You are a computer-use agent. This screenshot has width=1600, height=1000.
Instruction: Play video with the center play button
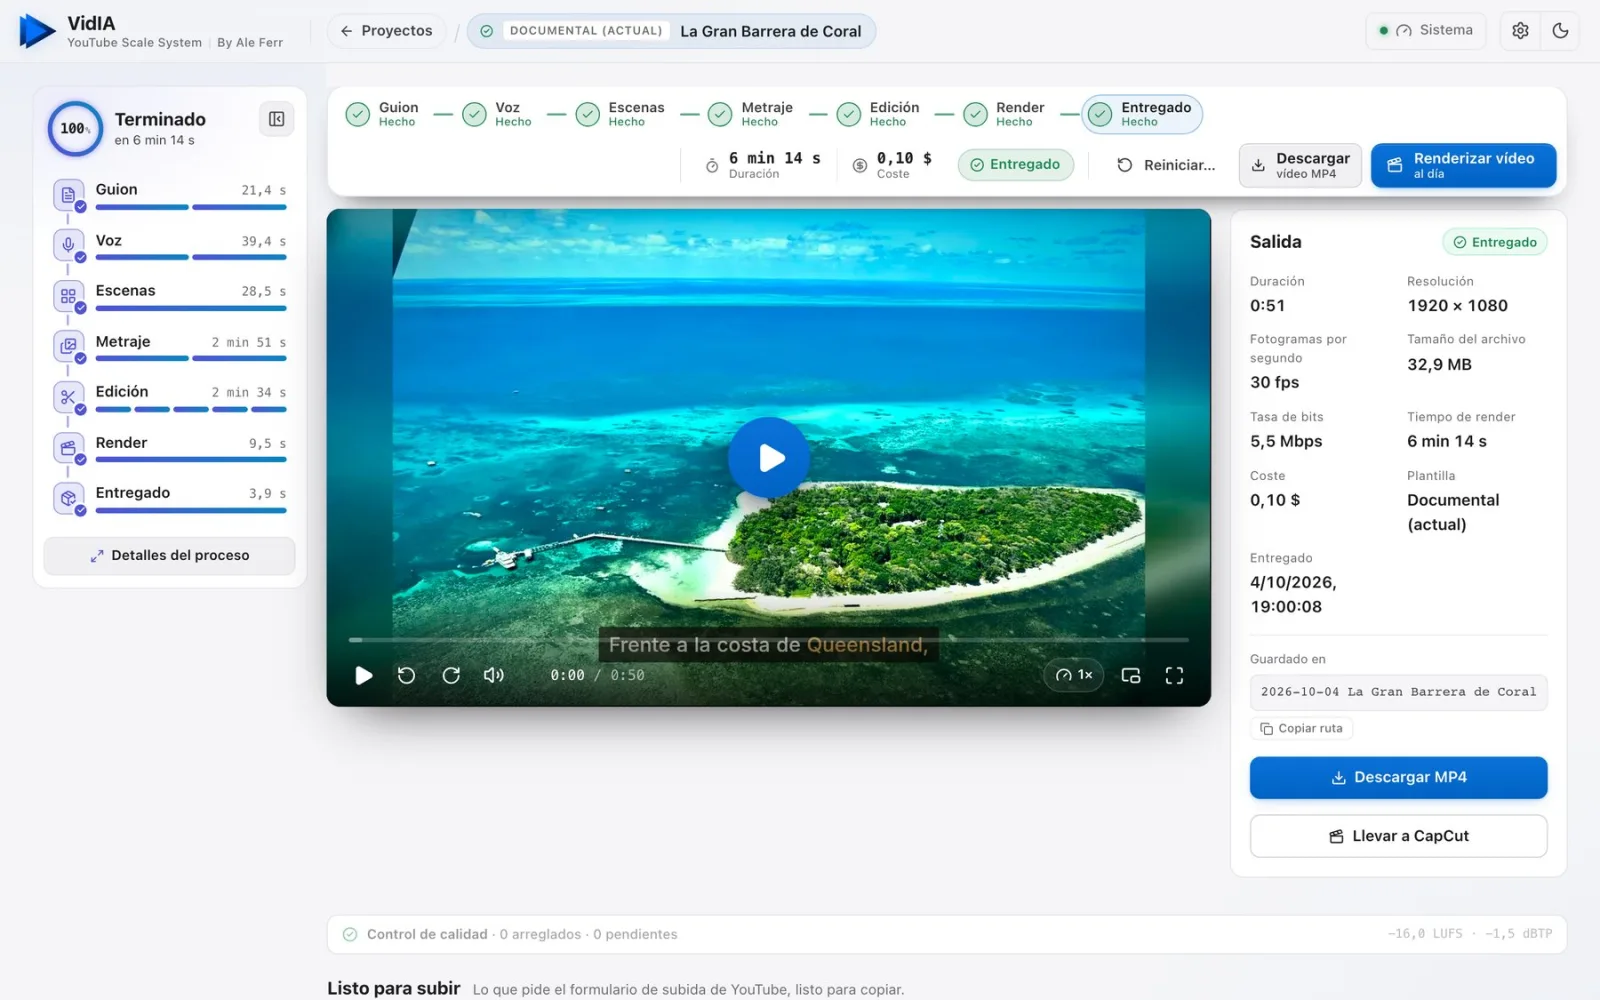768,457
